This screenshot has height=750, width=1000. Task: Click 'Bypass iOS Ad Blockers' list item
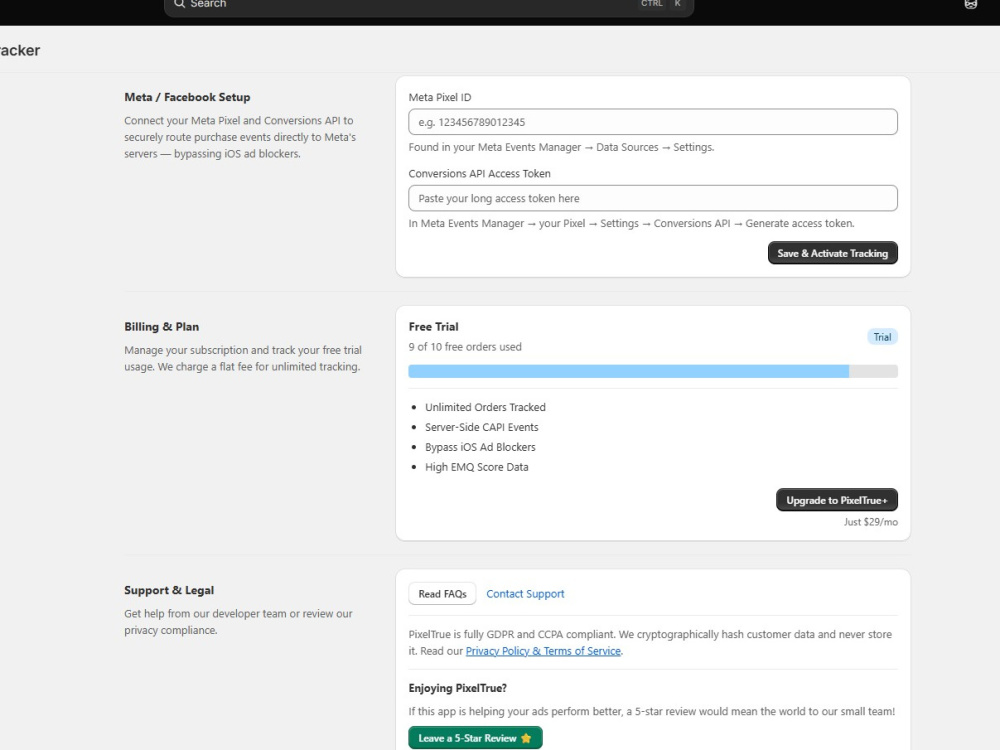(480, 447)
